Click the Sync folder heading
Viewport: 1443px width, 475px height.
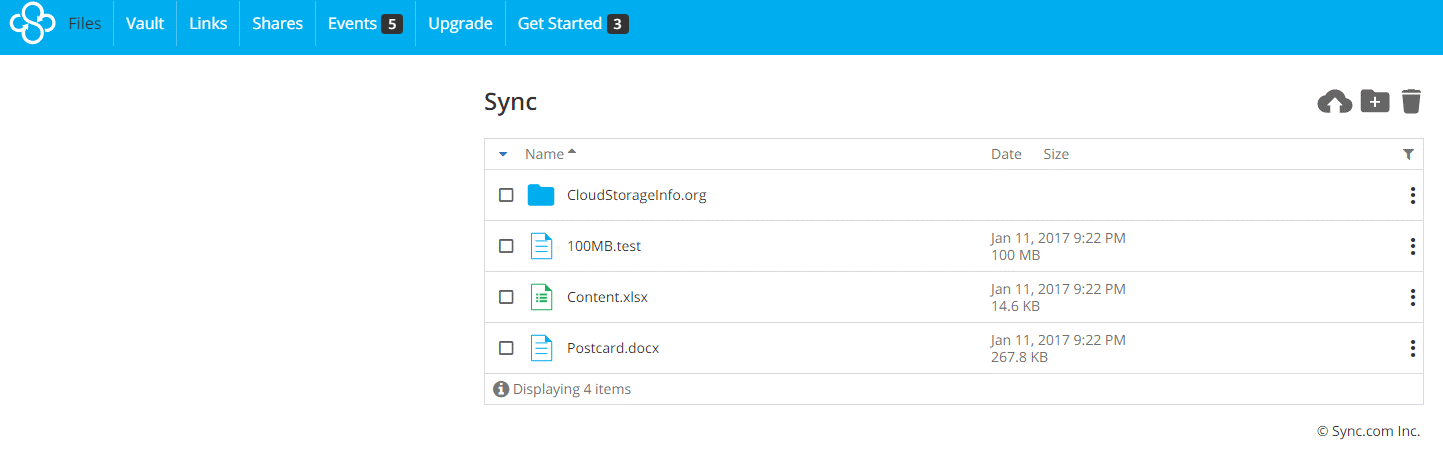pos(511,102)
